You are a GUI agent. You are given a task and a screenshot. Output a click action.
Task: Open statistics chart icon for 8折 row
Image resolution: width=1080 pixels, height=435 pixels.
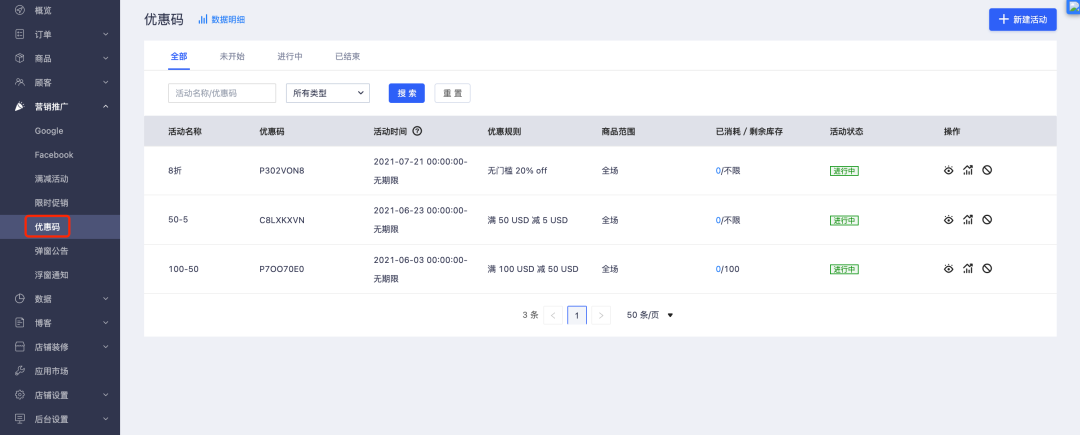click(968, 170)
